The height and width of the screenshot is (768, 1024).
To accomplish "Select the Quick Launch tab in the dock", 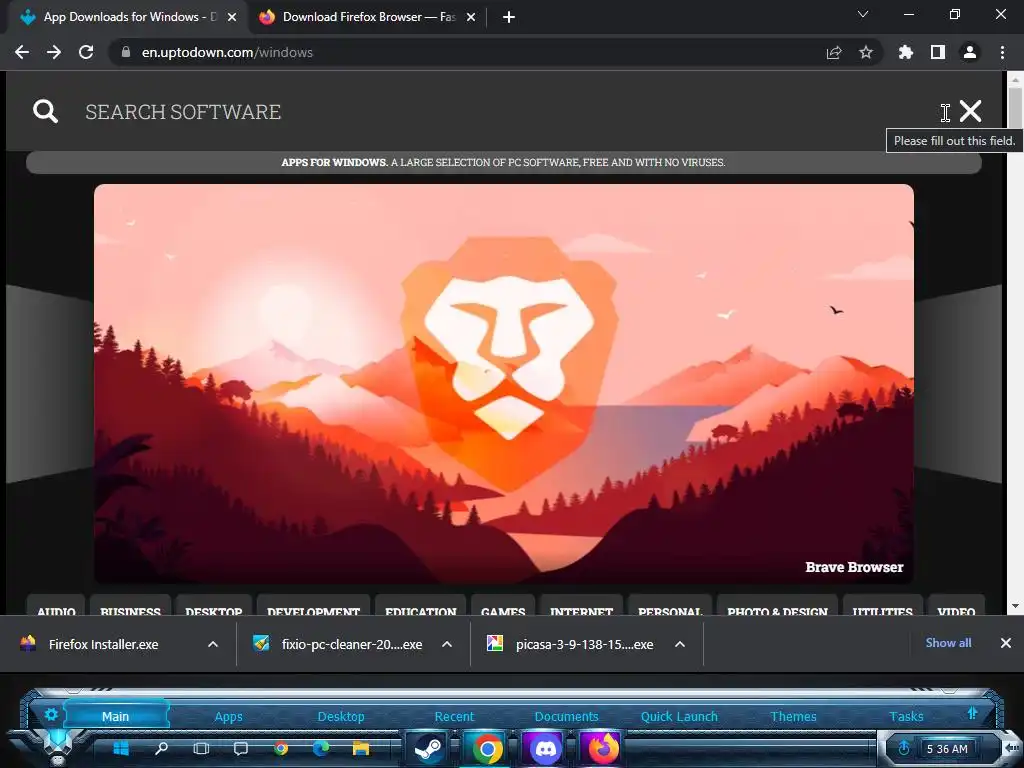I will [679, 716].
